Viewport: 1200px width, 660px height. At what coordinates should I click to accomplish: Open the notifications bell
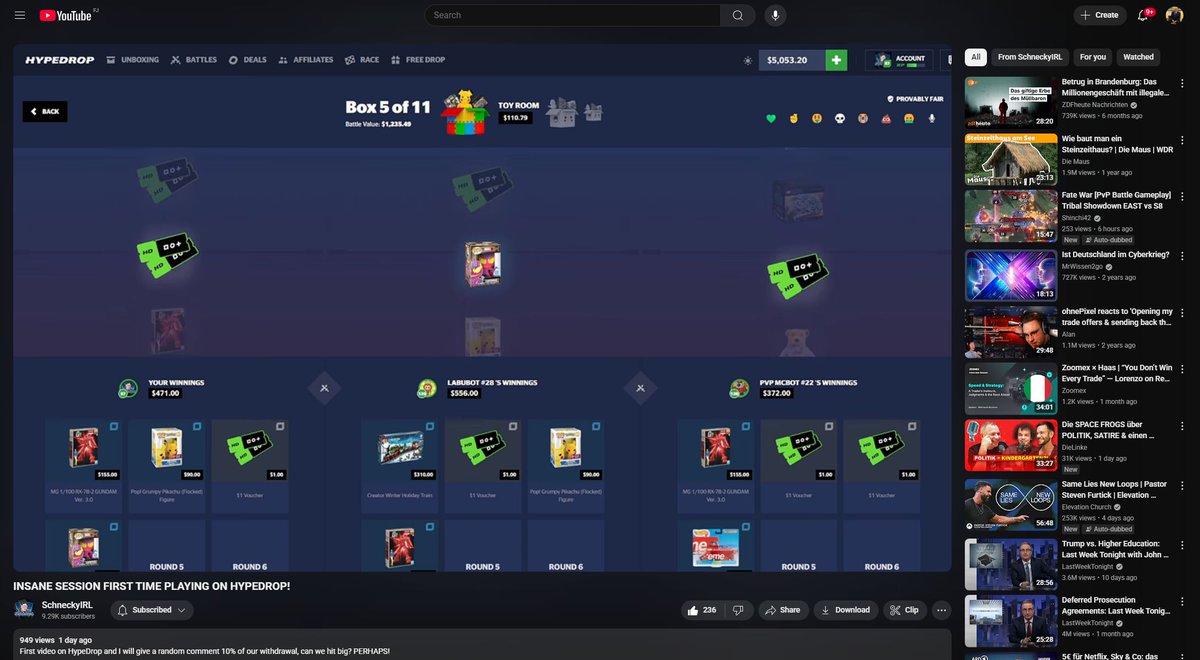1143,15
